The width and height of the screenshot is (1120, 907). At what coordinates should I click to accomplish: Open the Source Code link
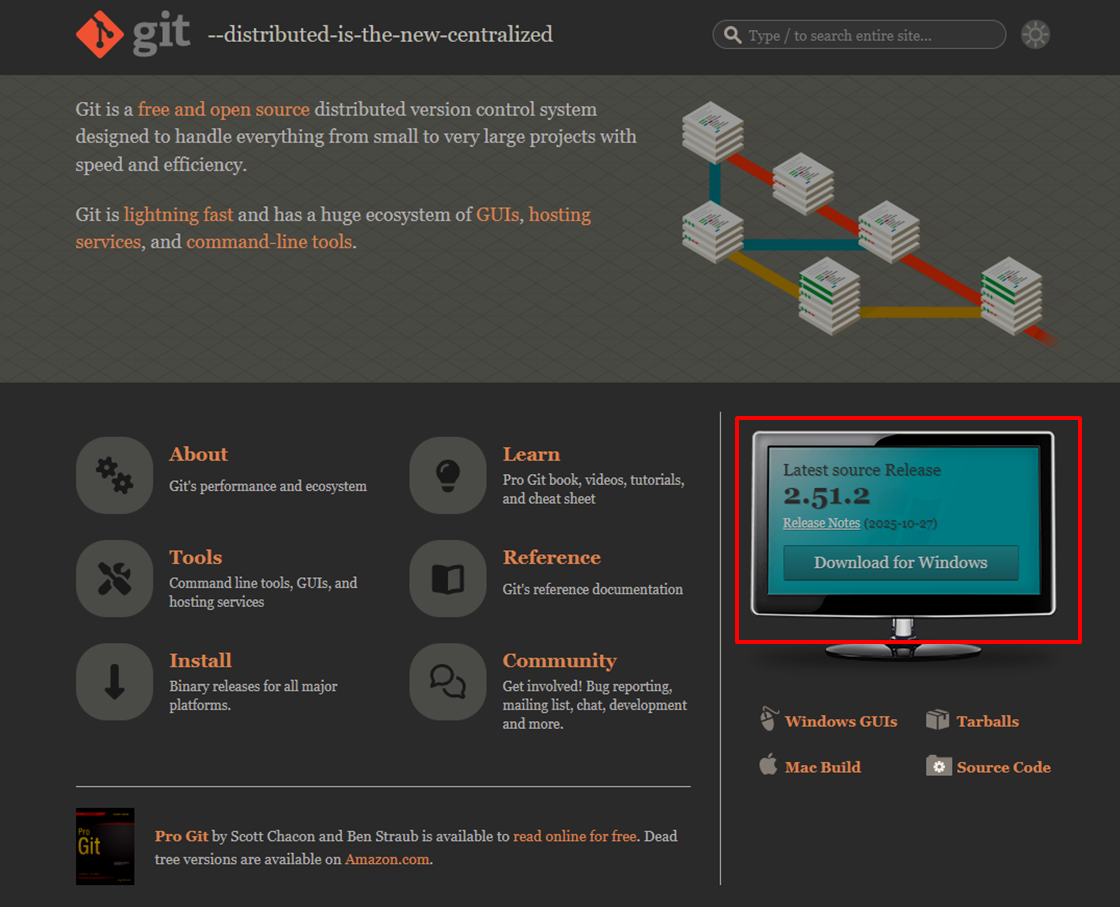[1004, 767]
